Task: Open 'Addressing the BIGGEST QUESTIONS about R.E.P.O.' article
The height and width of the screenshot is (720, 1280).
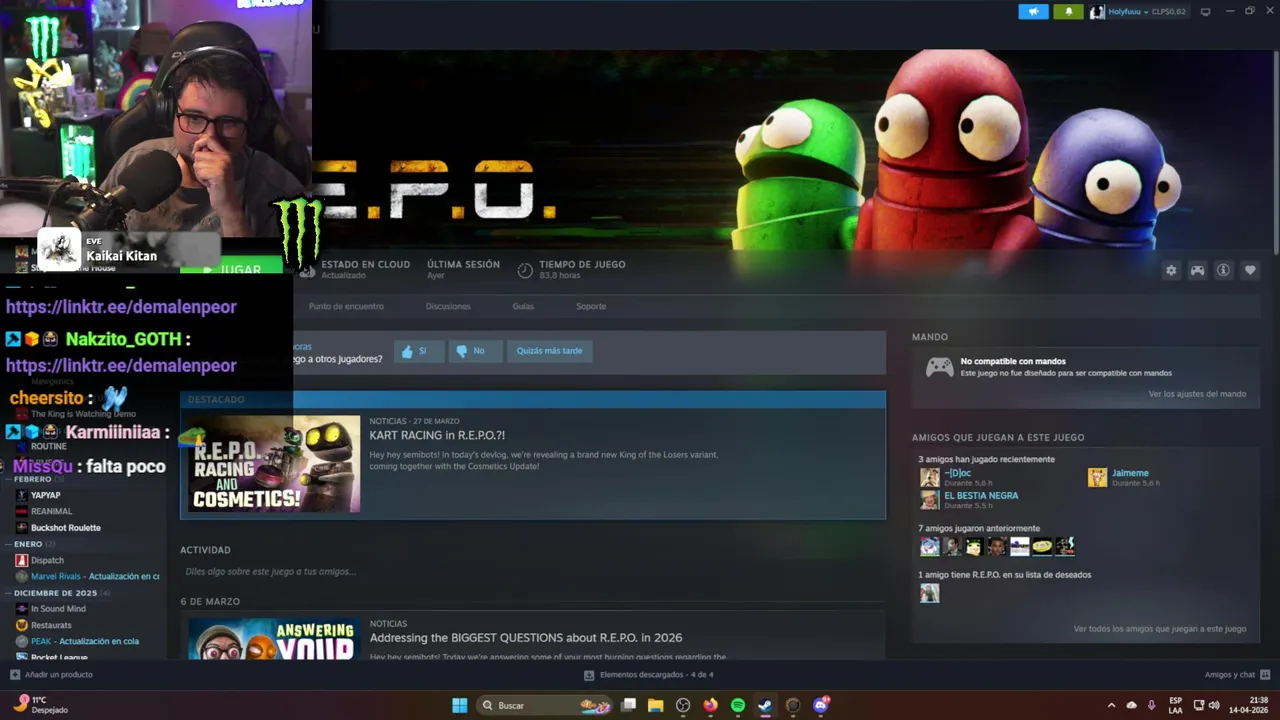Action: [526, 638]
